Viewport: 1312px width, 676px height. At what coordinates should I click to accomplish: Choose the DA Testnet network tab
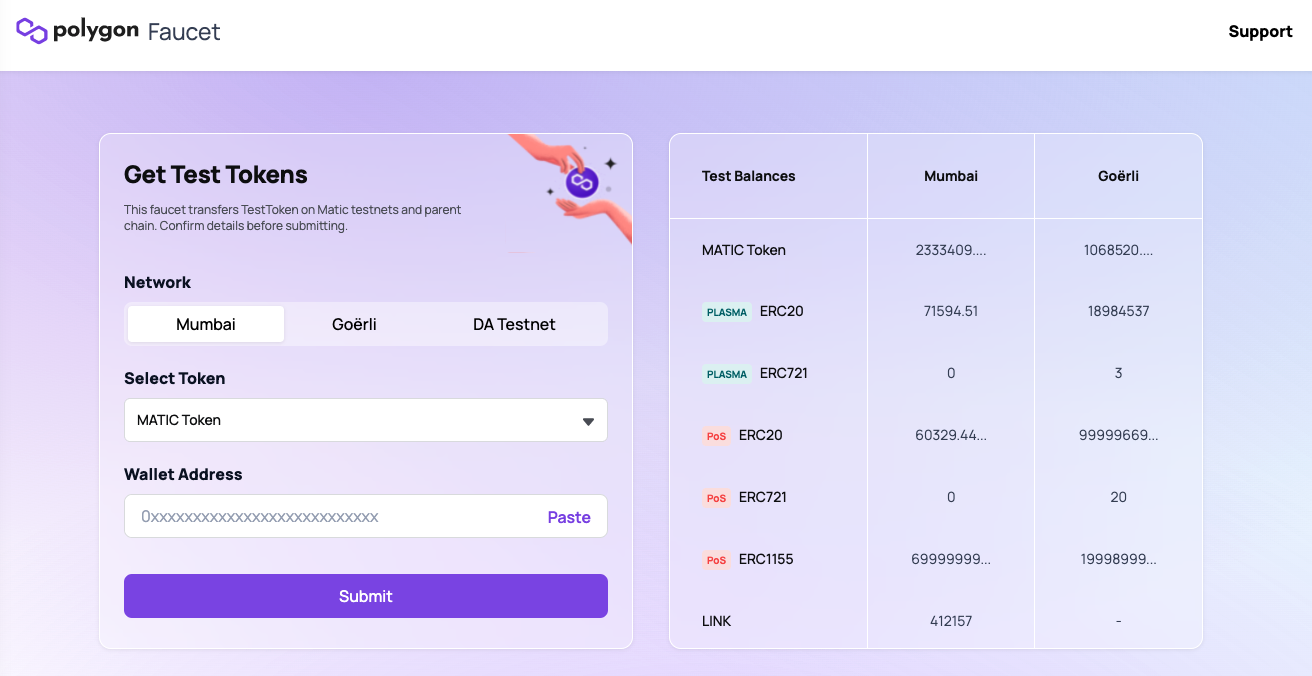coord(514,324)
